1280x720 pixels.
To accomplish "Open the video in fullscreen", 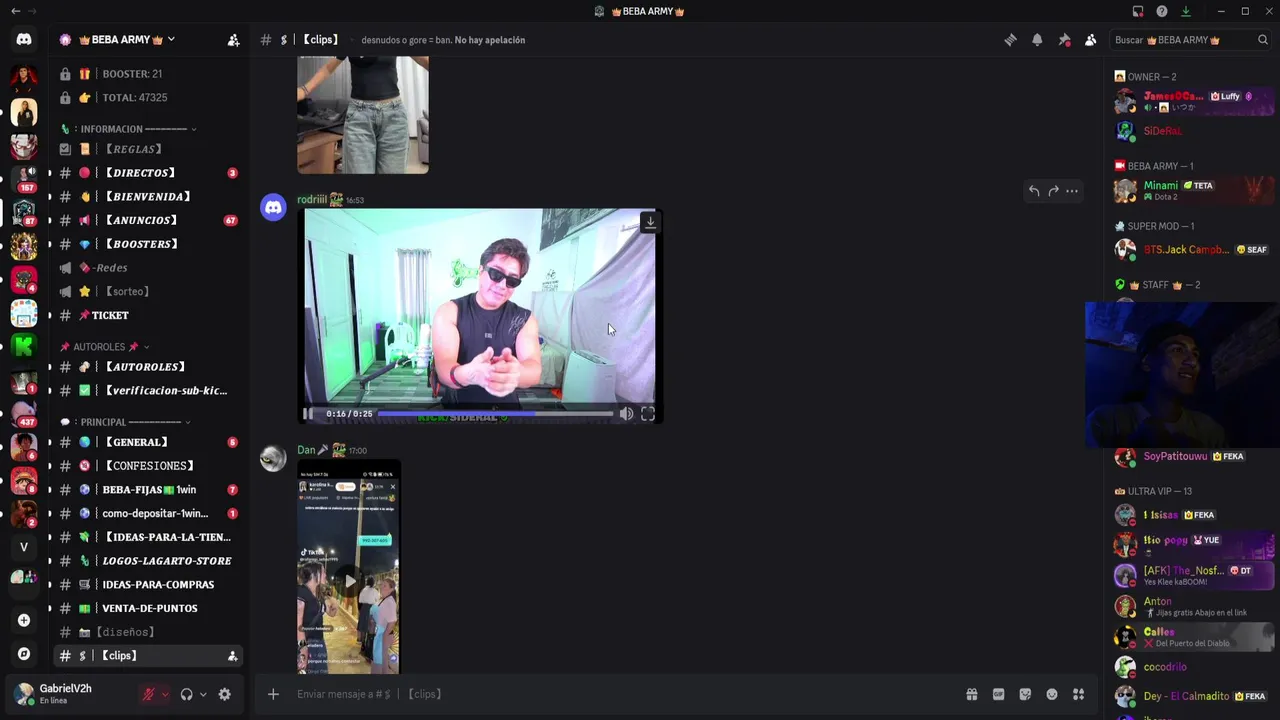I will [x=648, y=413].
